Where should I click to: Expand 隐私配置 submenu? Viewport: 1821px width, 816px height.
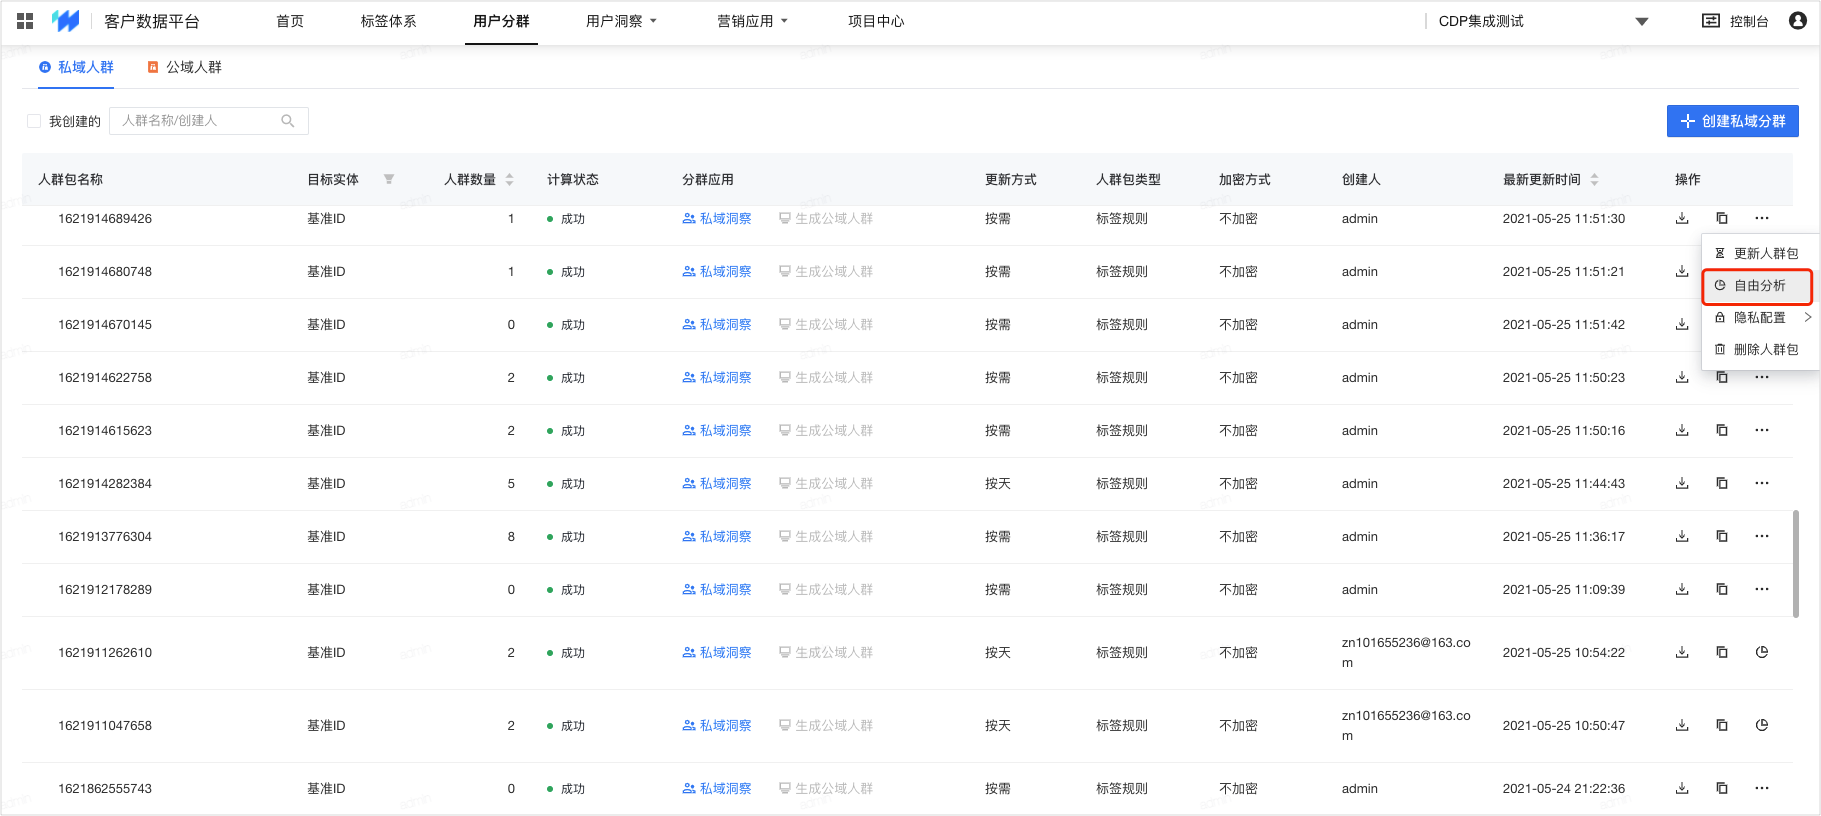[x=1763, y=317]
